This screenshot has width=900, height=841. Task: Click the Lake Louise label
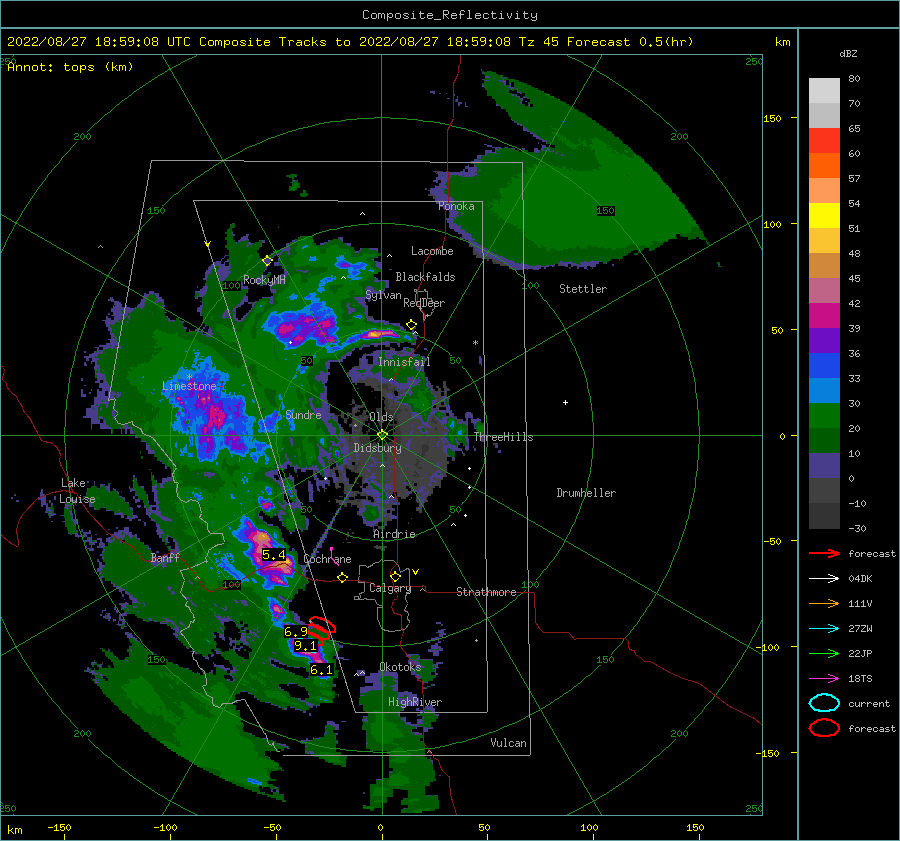pos(77,491)
